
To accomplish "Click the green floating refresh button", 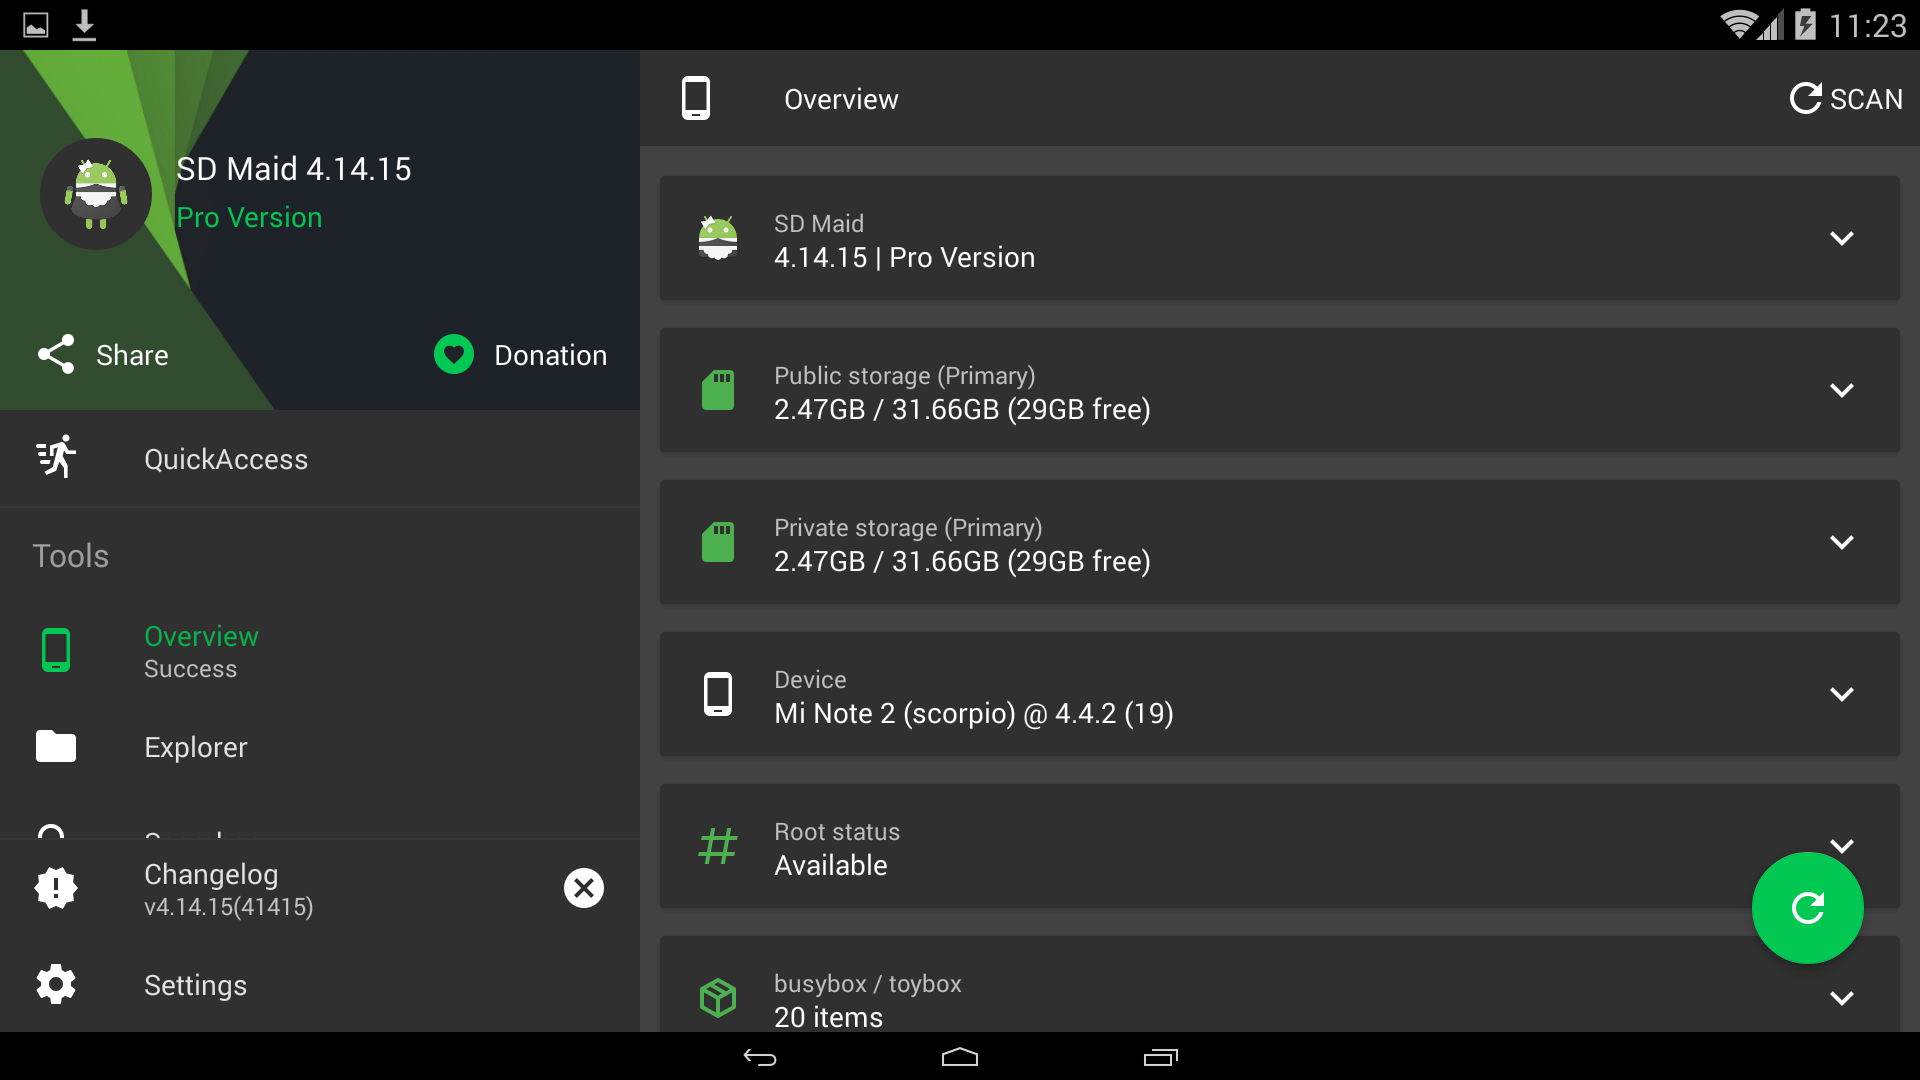I will (1806, 907).
